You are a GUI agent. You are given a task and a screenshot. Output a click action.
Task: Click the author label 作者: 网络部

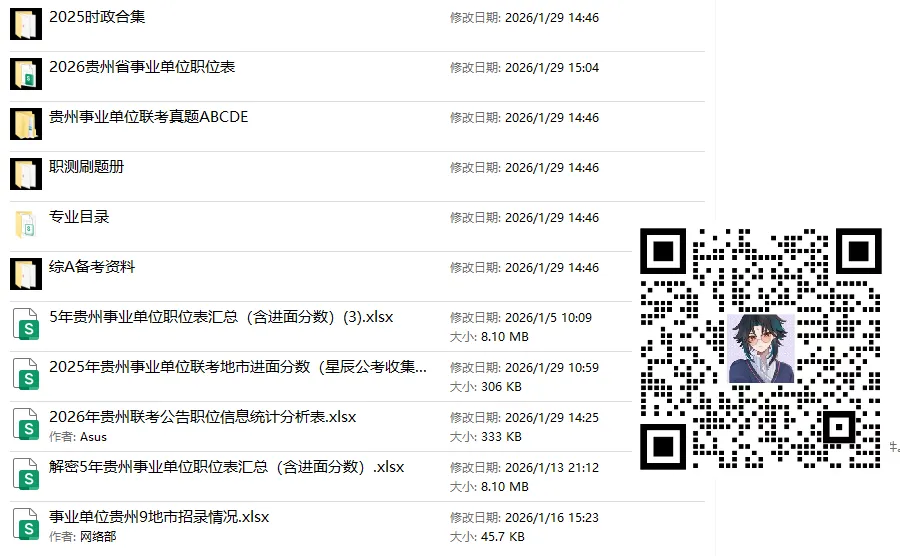tap(82, 536)
